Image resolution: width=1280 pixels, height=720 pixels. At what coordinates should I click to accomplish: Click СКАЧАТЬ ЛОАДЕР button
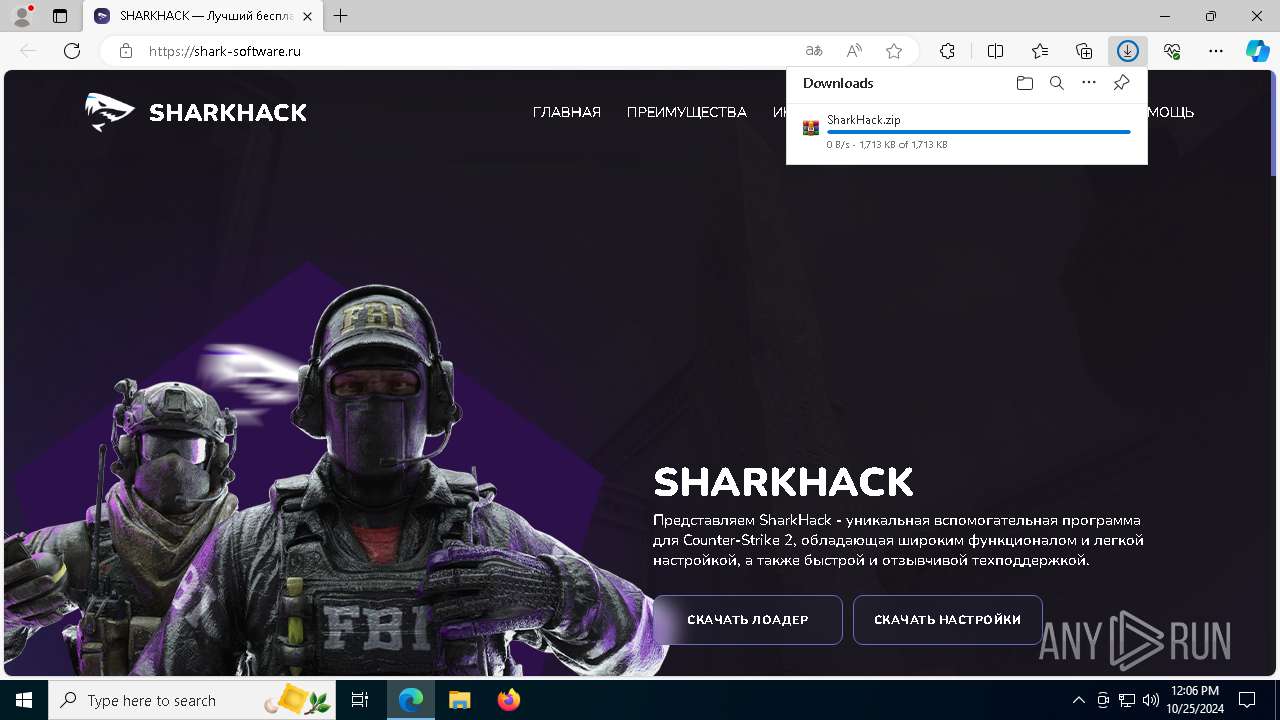point(748,620)
